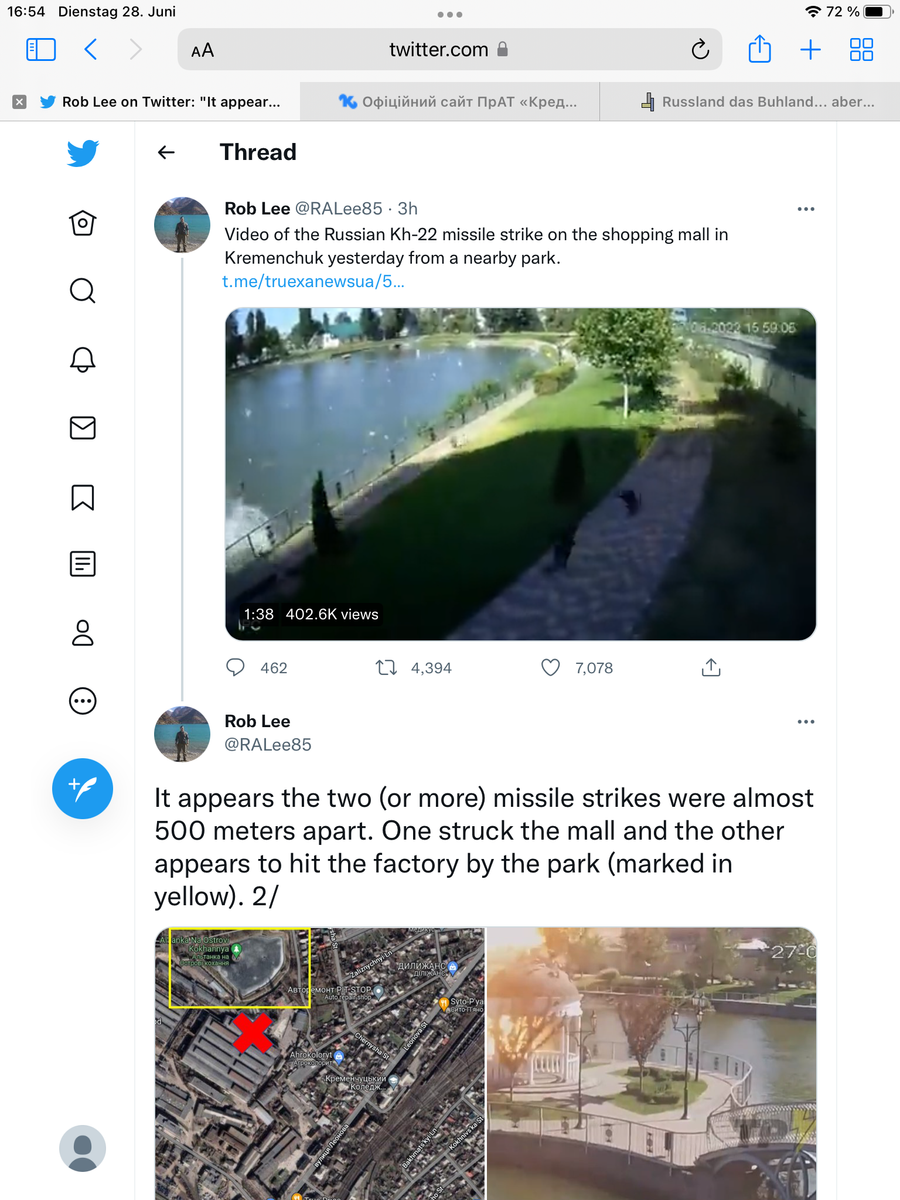
Task: Expand the More circle menu in sidebar
Action: point(83,701)
